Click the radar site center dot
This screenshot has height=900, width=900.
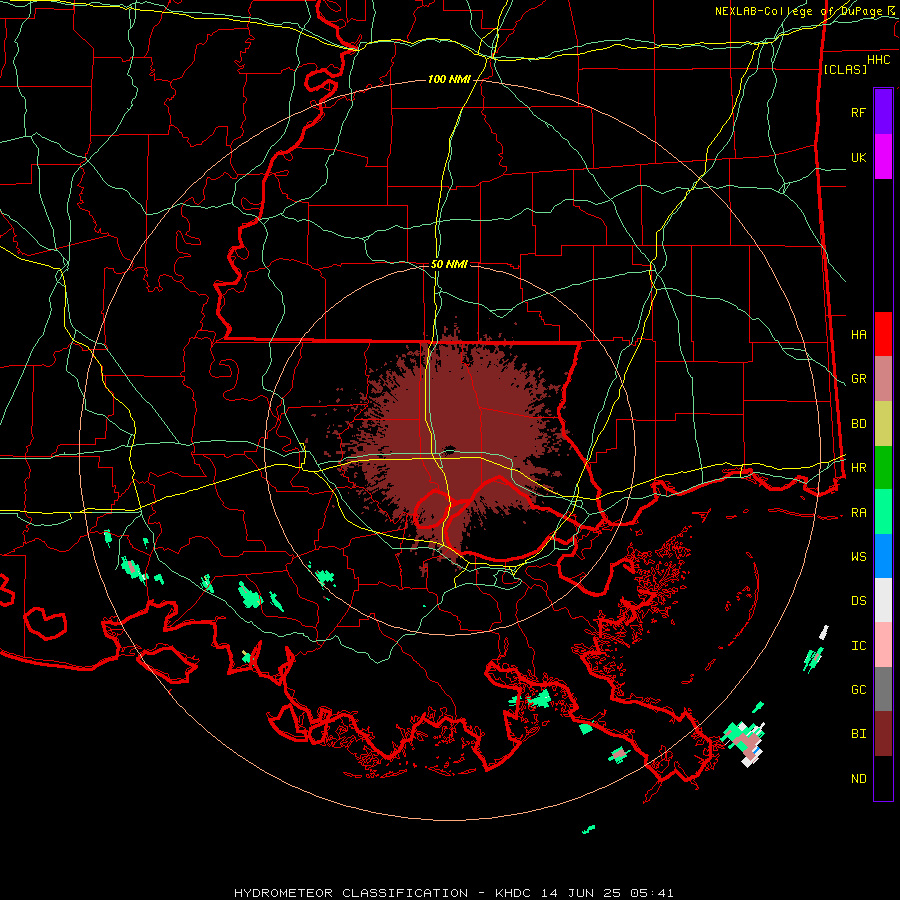point(449,449)
